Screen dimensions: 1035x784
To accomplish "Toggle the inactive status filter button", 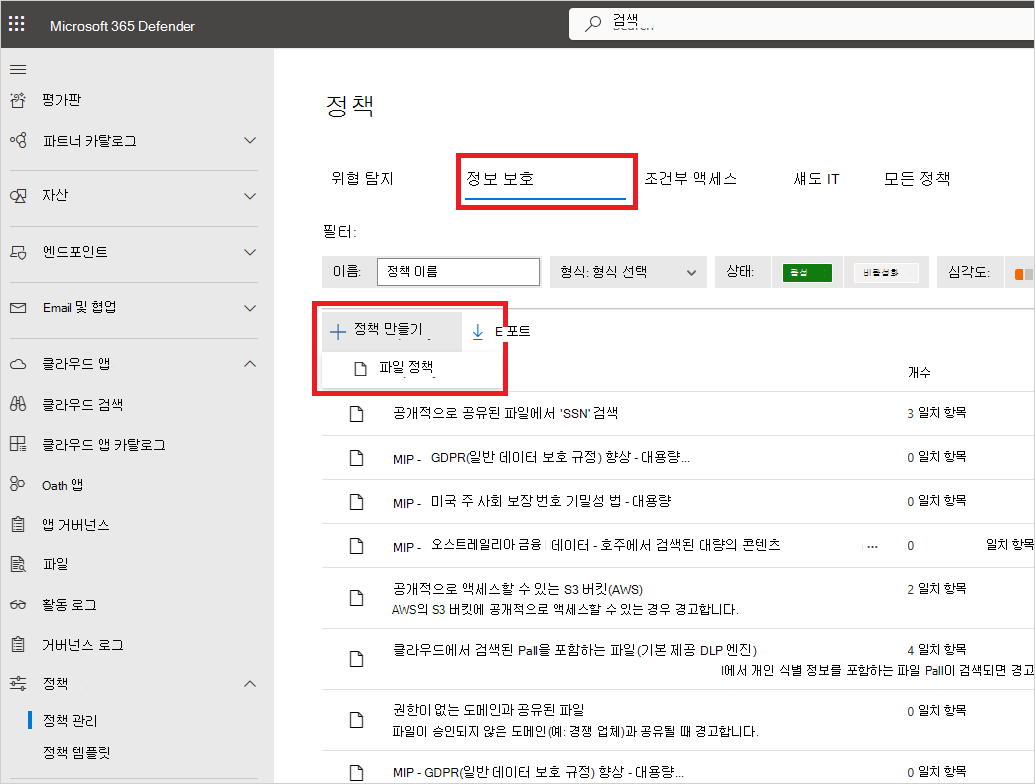I will point(886,272).
